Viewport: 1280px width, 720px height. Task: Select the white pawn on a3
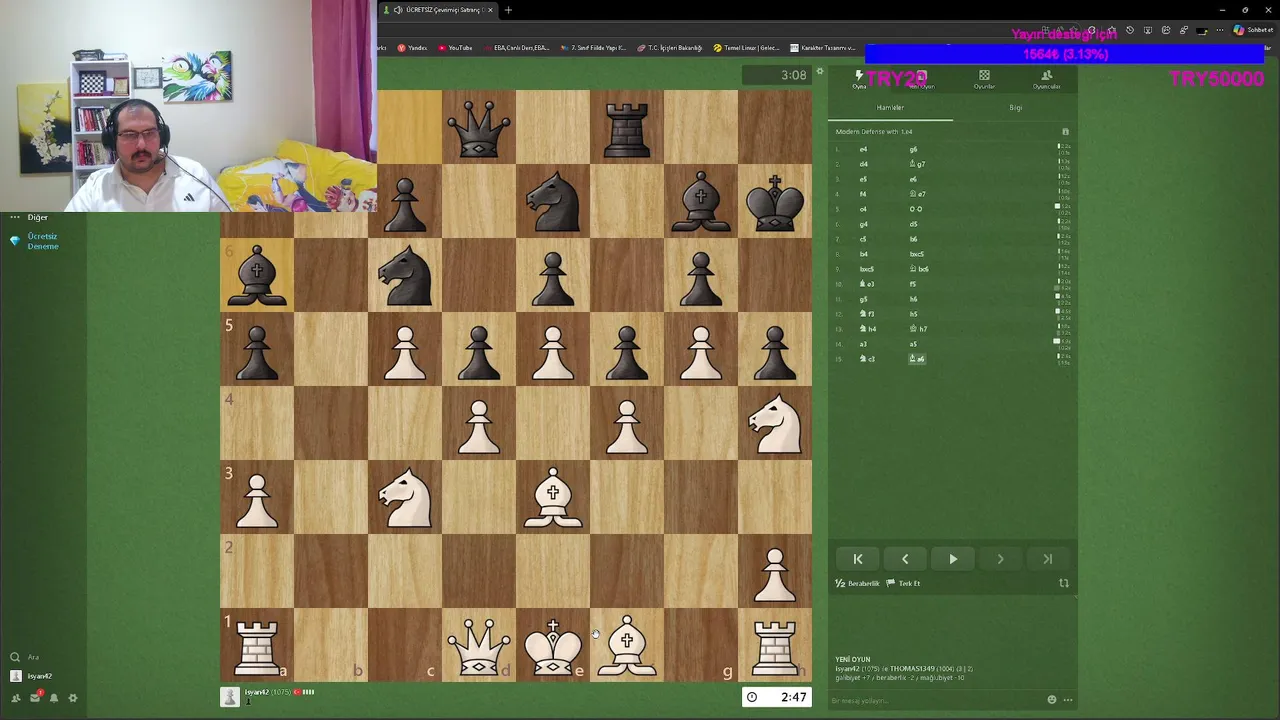point(257,497)
